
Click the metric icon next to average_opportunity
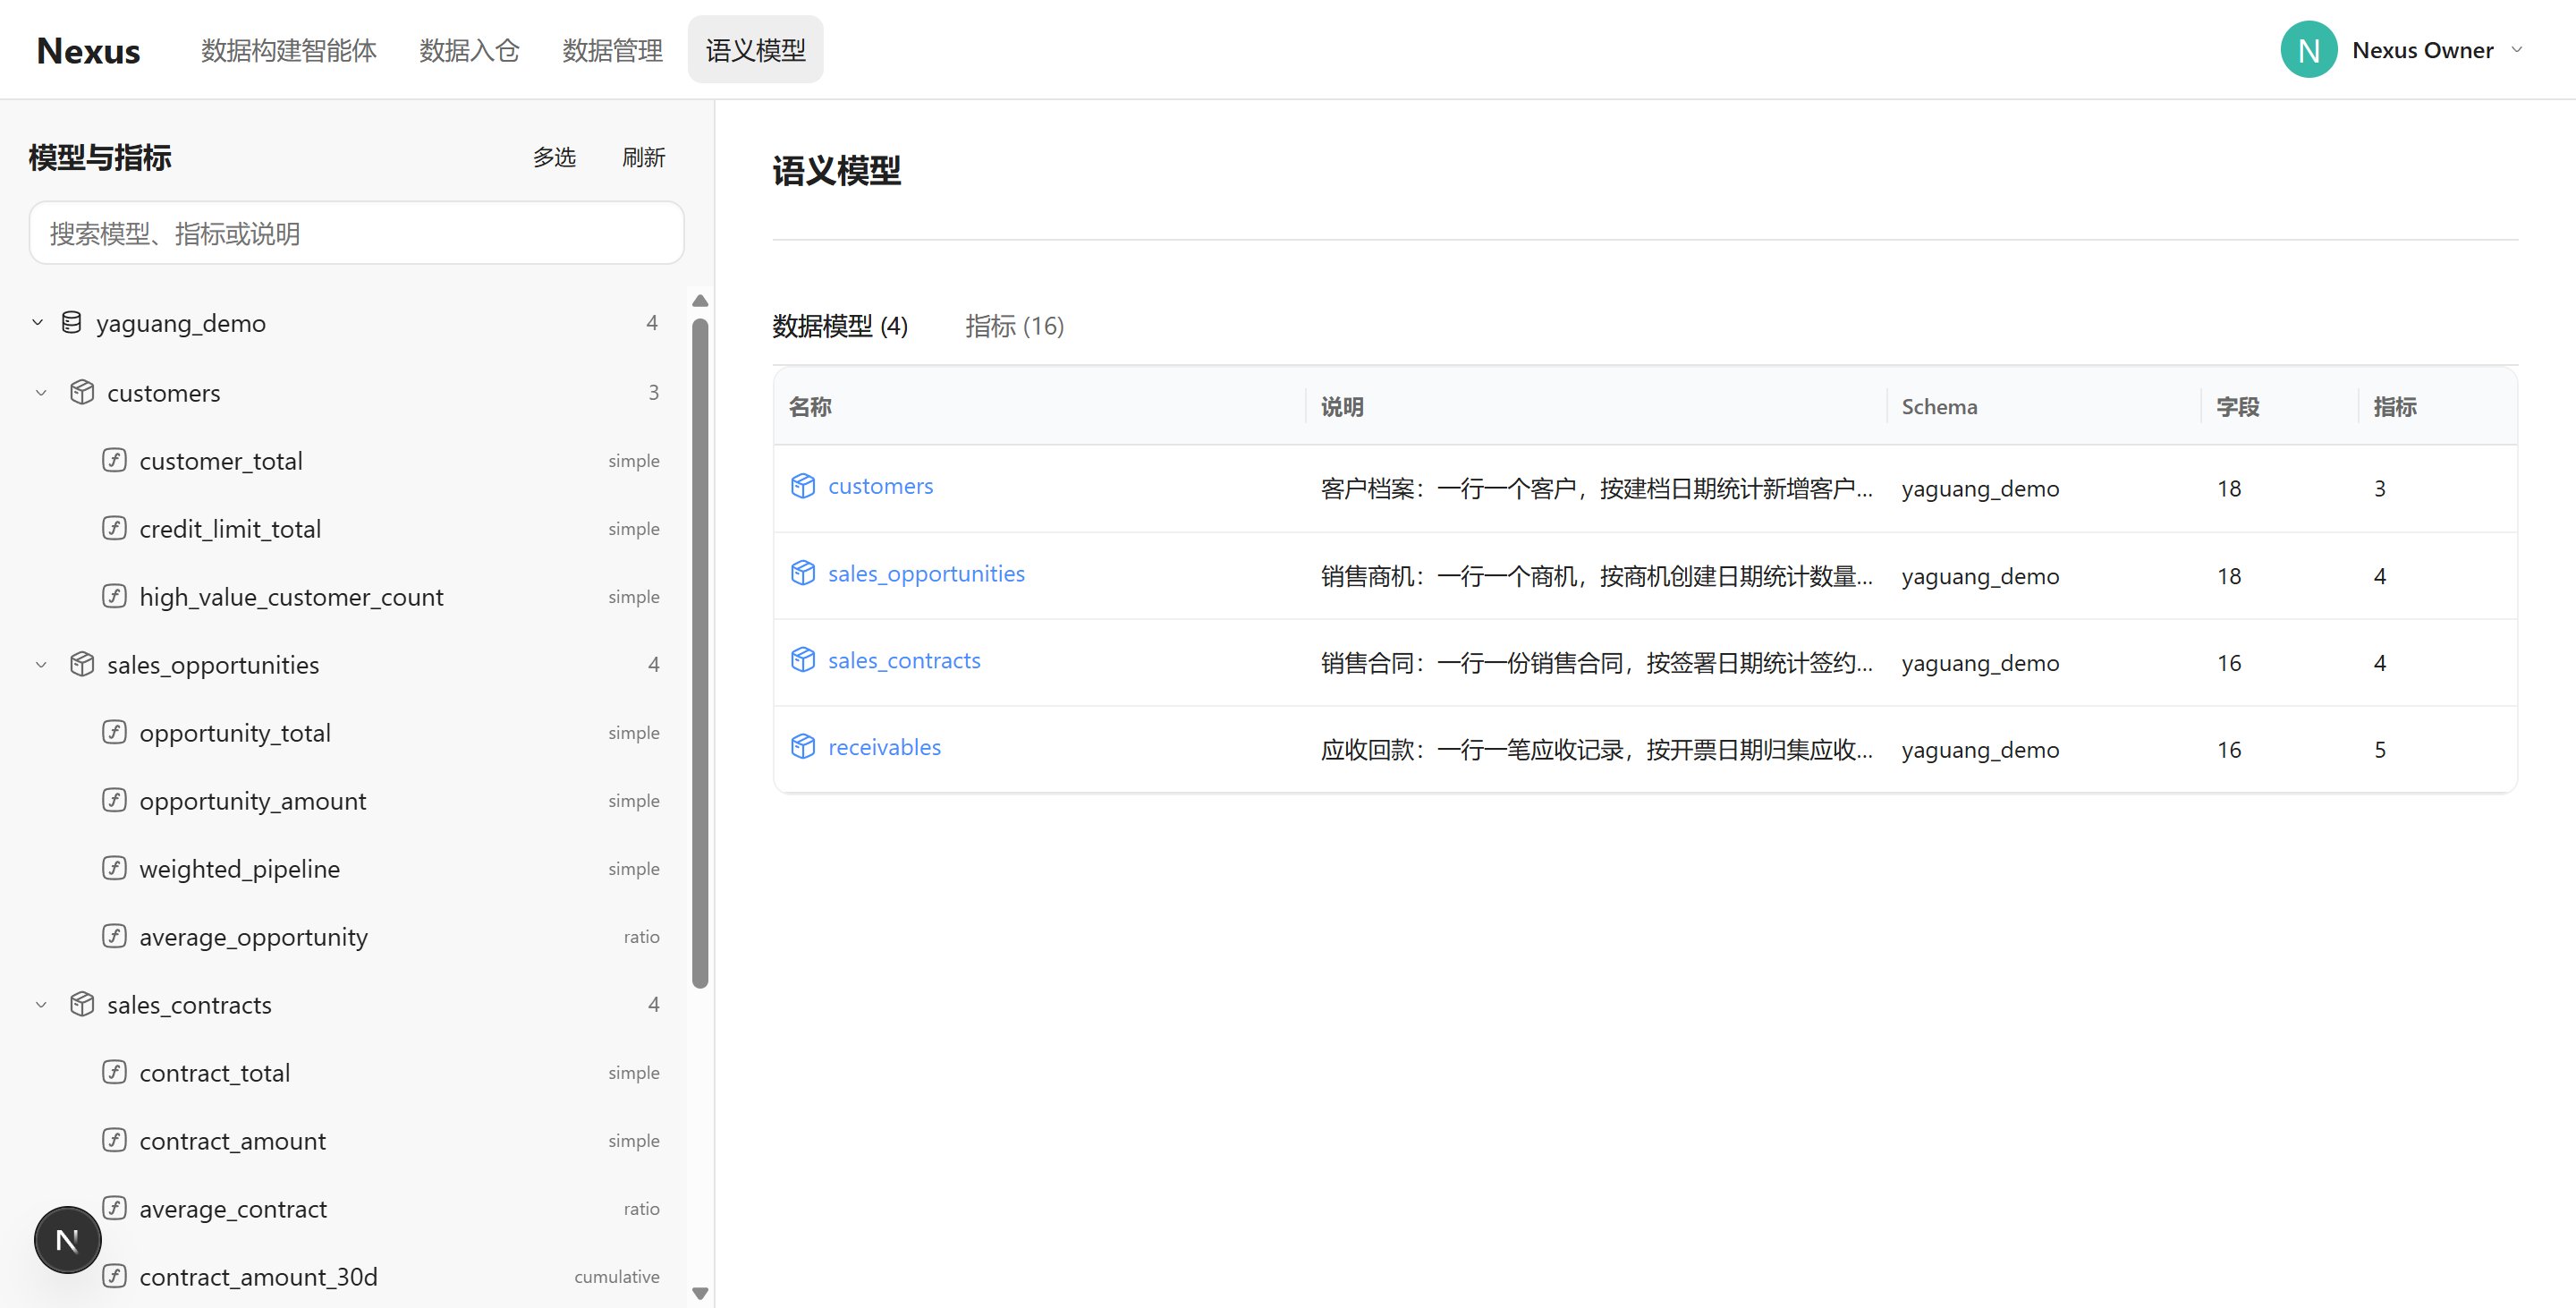click(114, 936)
